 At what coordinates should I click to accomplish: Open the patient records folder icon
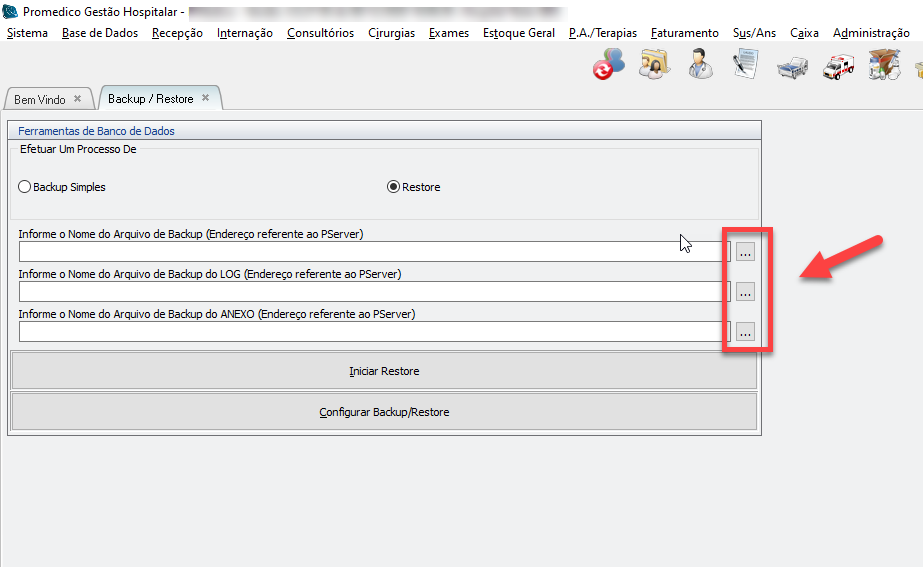(654, 64)
